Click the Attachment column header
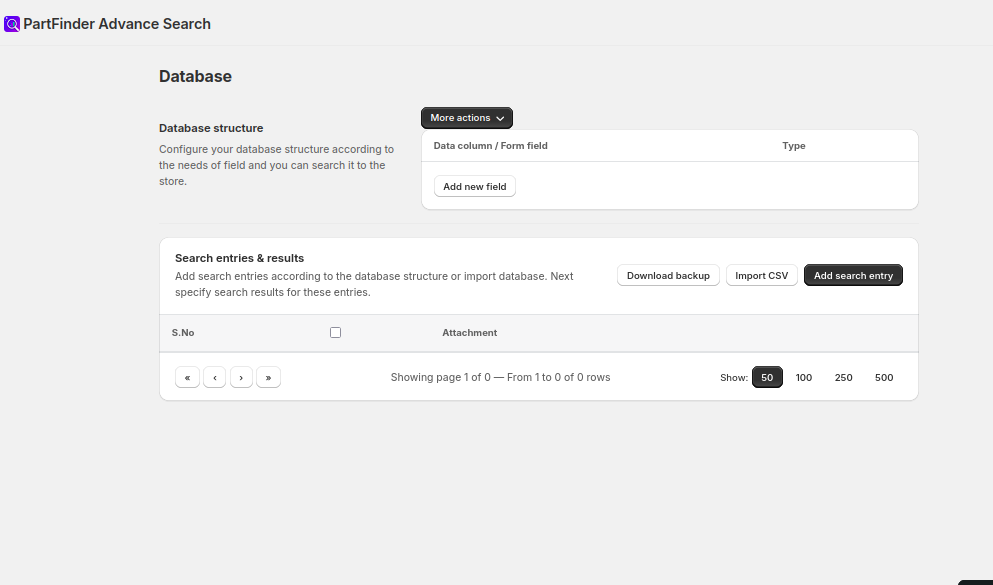This screenshot has width=993, height=585. pos(469,333)
